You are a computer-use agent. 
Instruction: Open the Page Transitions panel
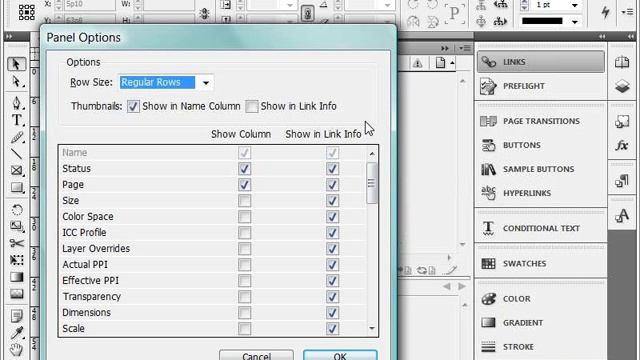541,121
